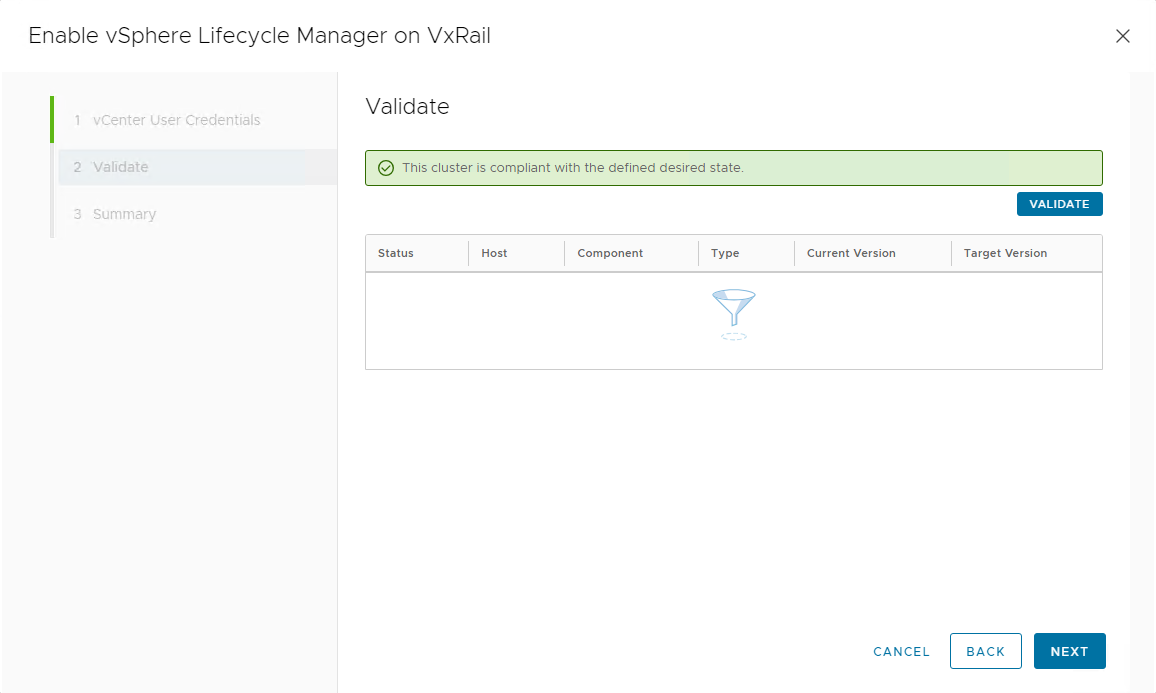Viewport: 1156px width, 693px height.
Task: Go back using the BACK button
Action: 985,651
